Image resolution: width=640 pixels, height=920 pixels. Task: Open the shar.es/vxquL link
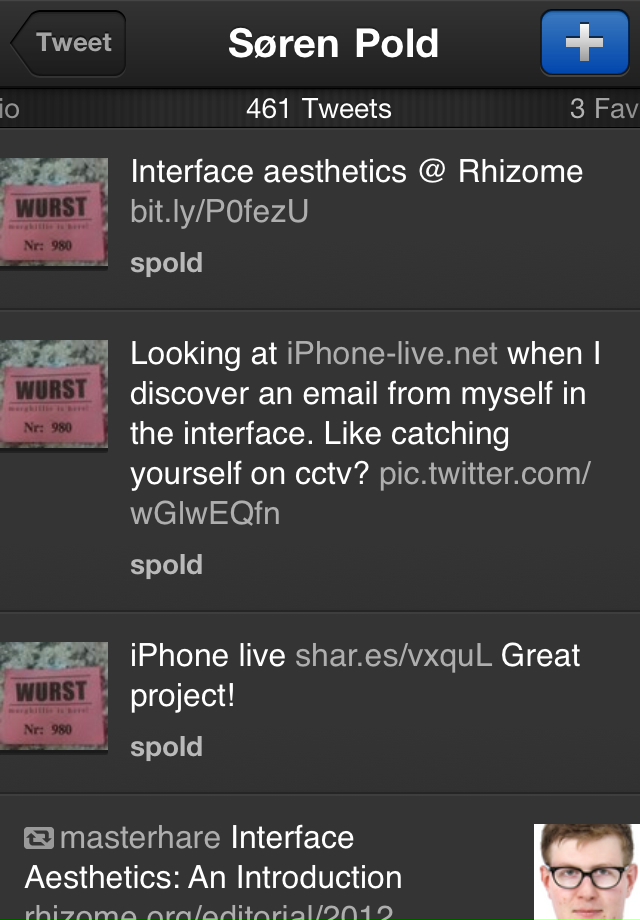(394, 655)
